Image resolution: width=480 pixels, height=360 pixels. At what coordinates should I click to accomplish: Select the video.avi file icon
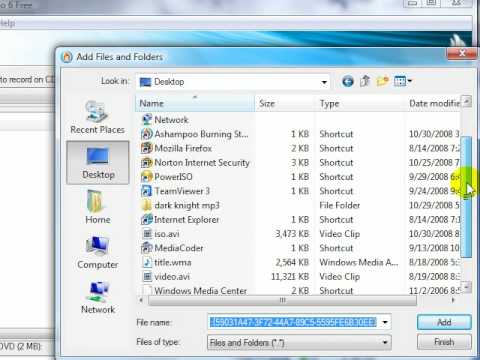pyautogui.click(x=146, y=277)
